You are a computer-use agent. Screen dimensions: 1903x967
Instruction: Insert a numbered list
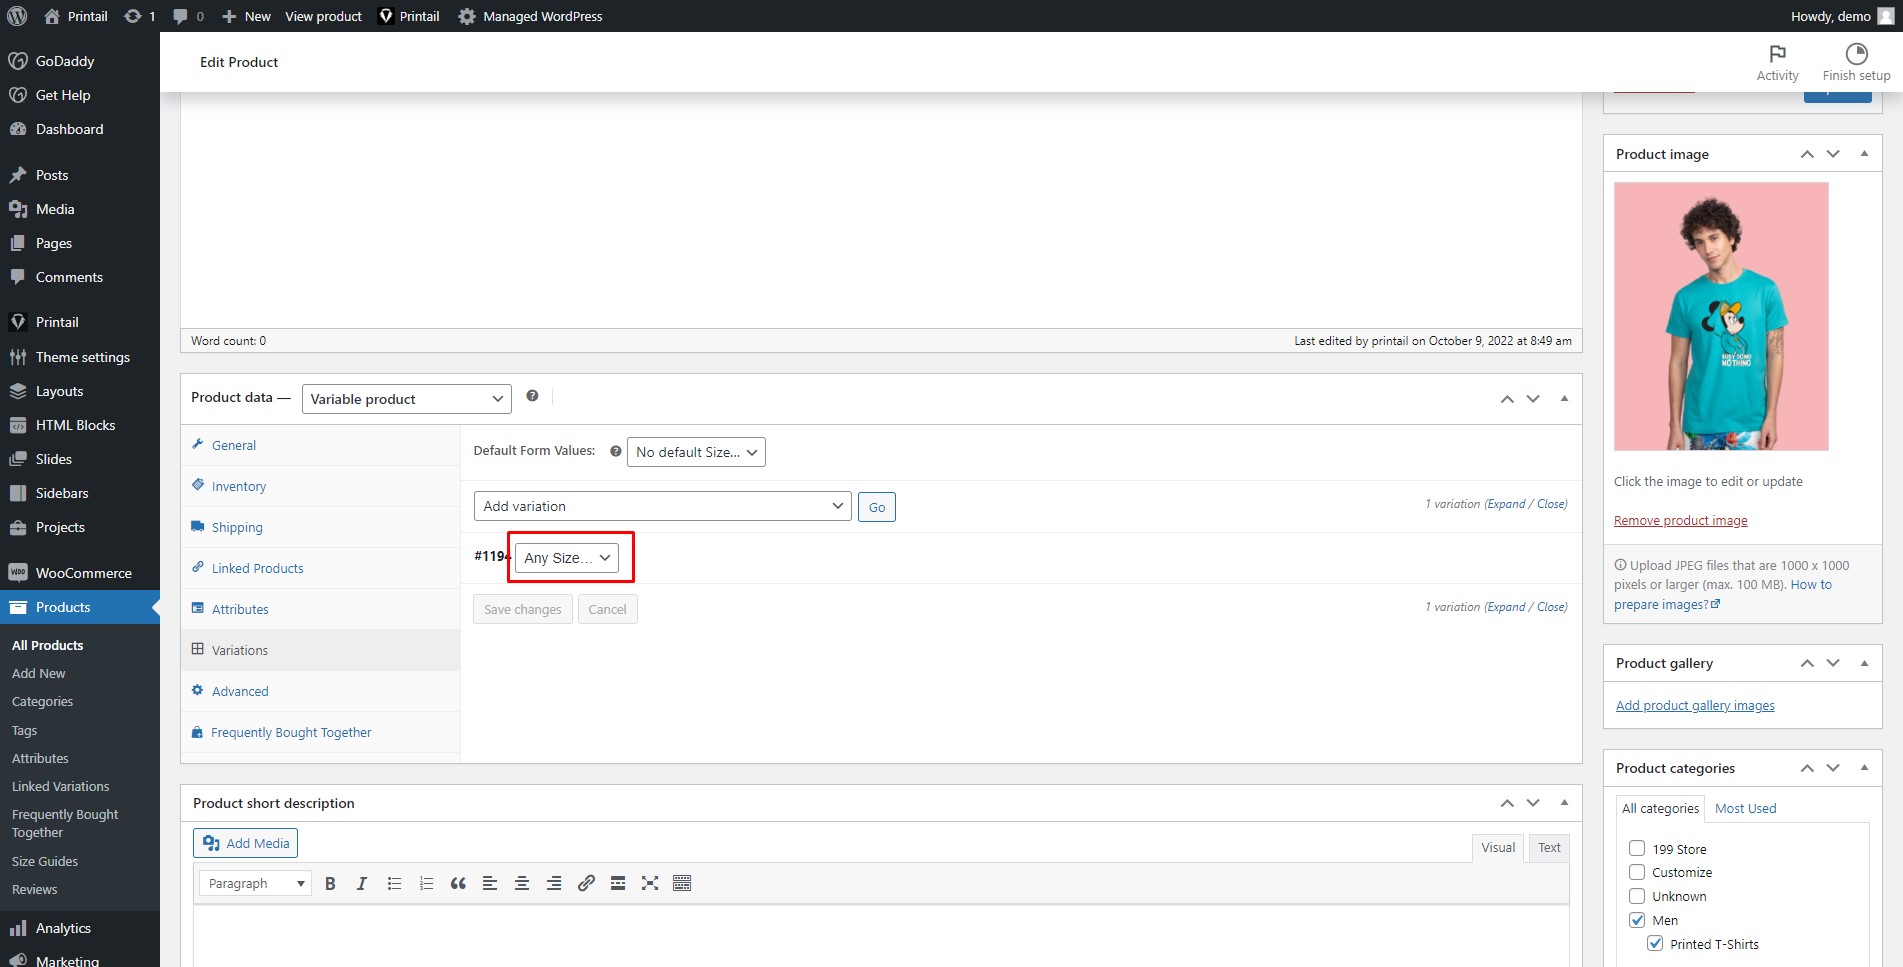click(426, 883)
